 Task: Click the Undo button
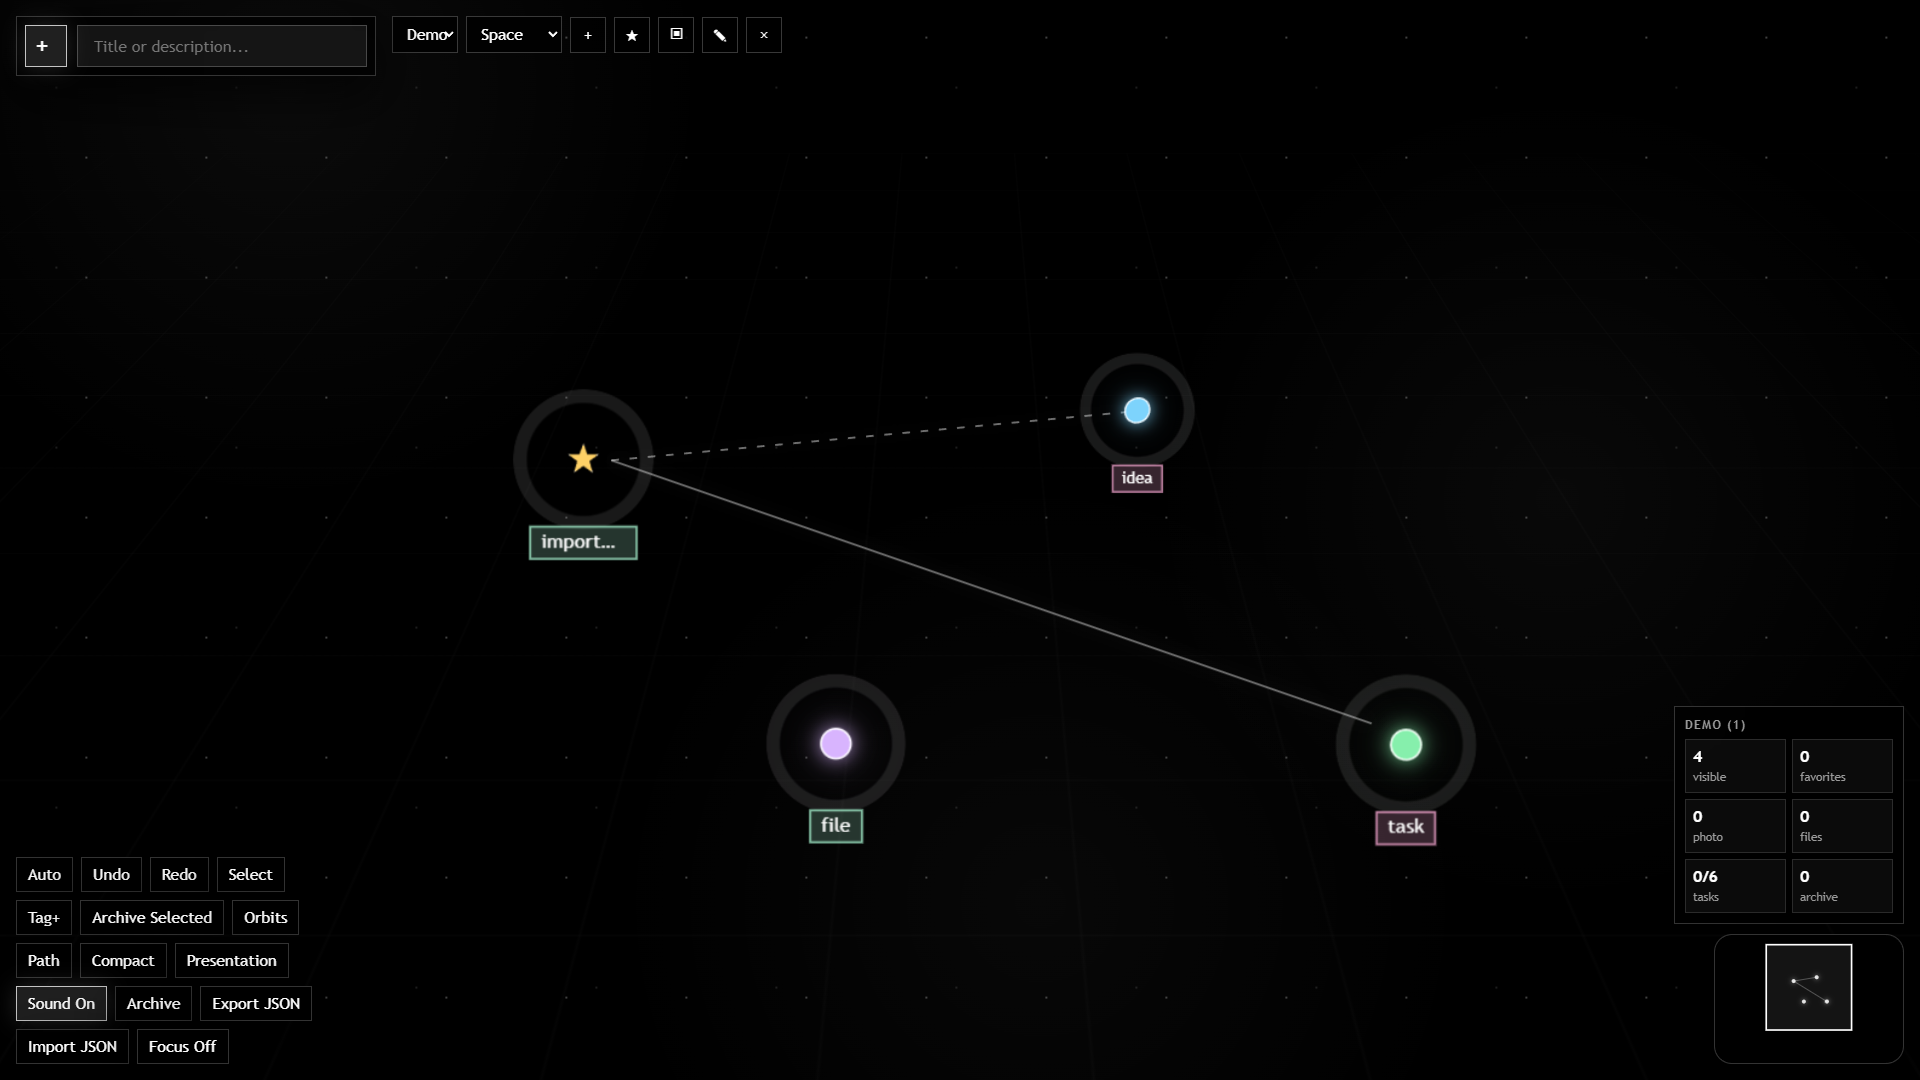tap(111, 874)
